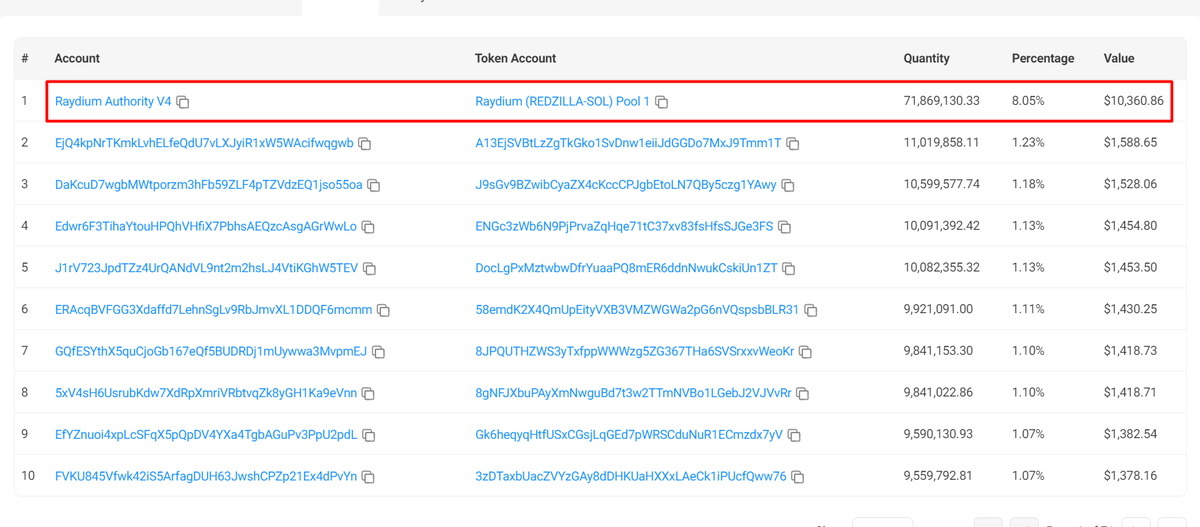Select the value $1,418.73
The height and width of the screenshot is (527, 1200).
coord(1130,351)
